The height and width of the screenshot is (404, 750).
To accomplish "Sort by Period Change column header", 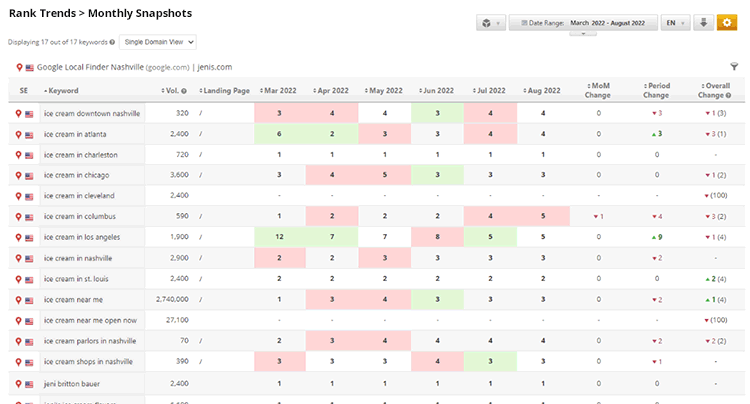I will coord(658,91).
